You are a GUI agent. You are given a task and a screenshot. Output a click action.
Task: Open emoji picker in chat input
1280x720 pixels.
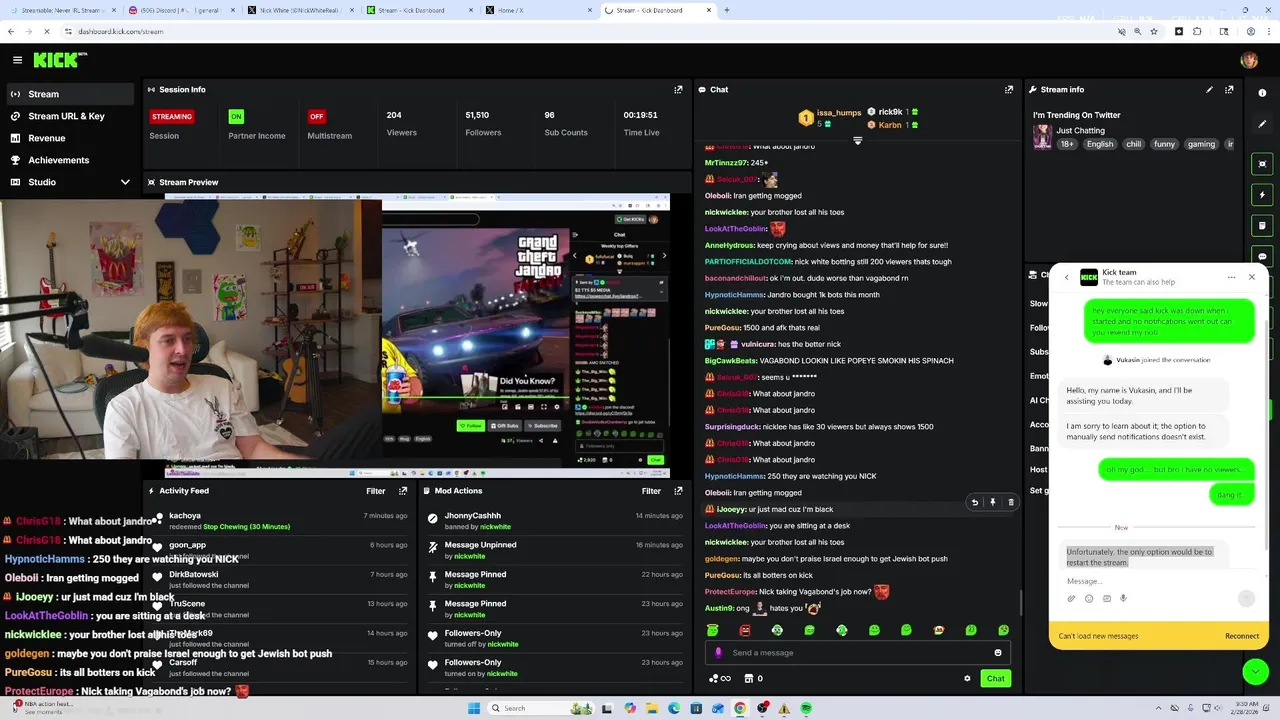pyautogui.click(x=998, y=653)
